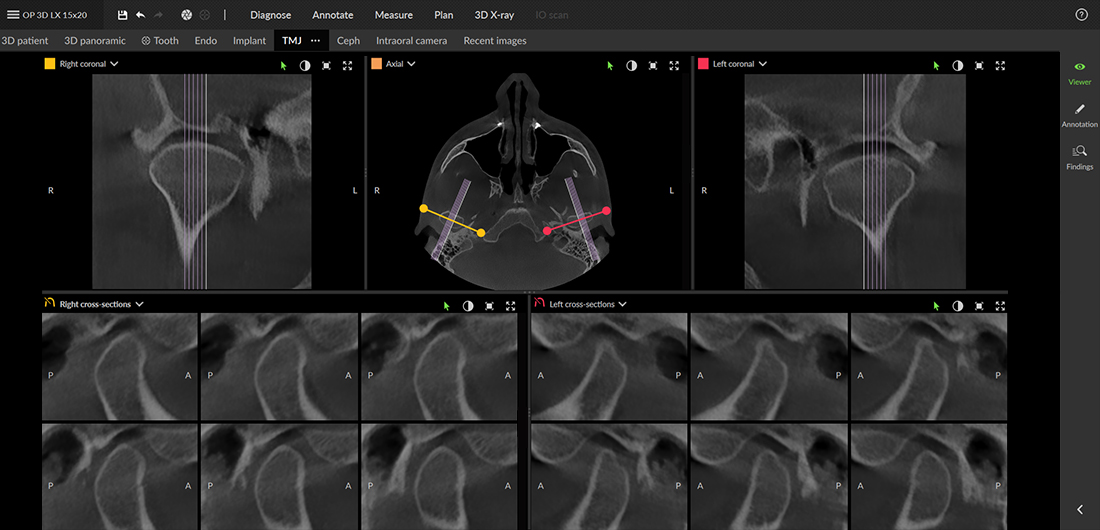The height and width of the screenshot is (530, 1100).
Task: Click the red handle endpoint in Axial view
Action: pos(606,211)
